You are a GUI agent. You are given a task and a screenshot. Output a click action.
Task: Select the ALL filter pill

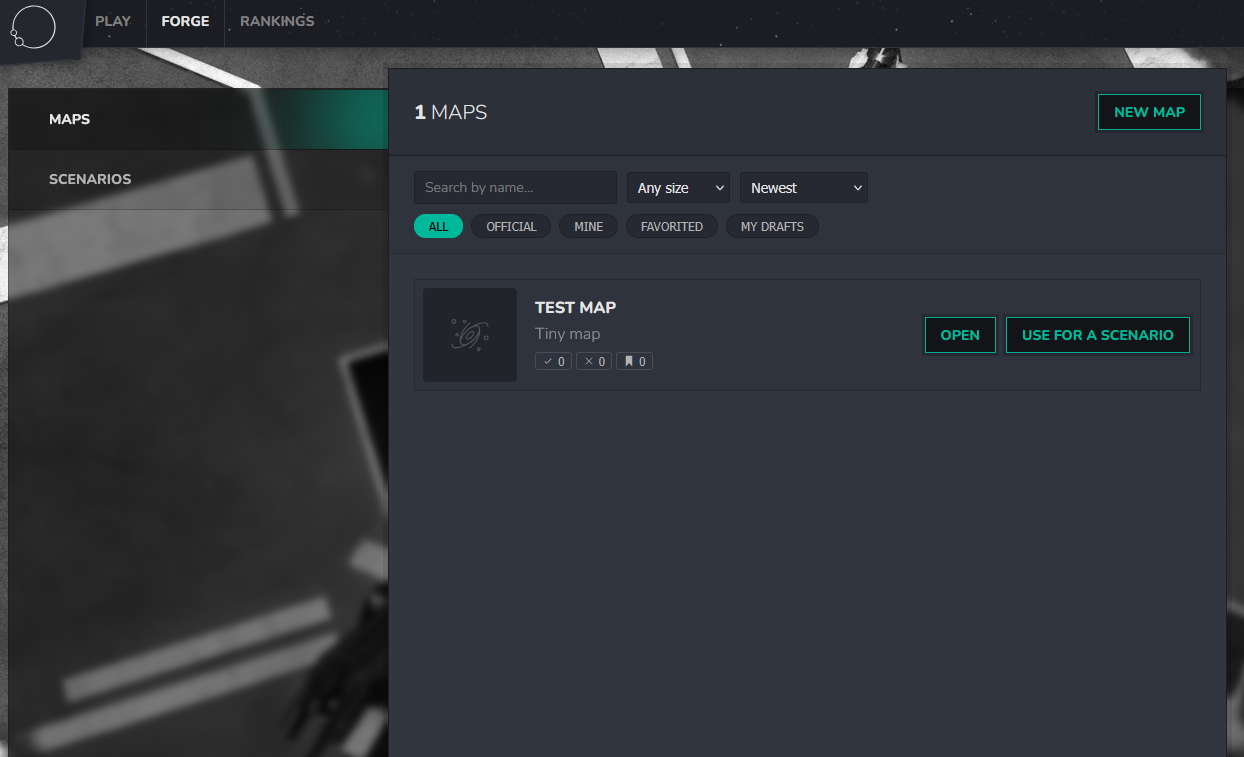click(x=438, y=226)
